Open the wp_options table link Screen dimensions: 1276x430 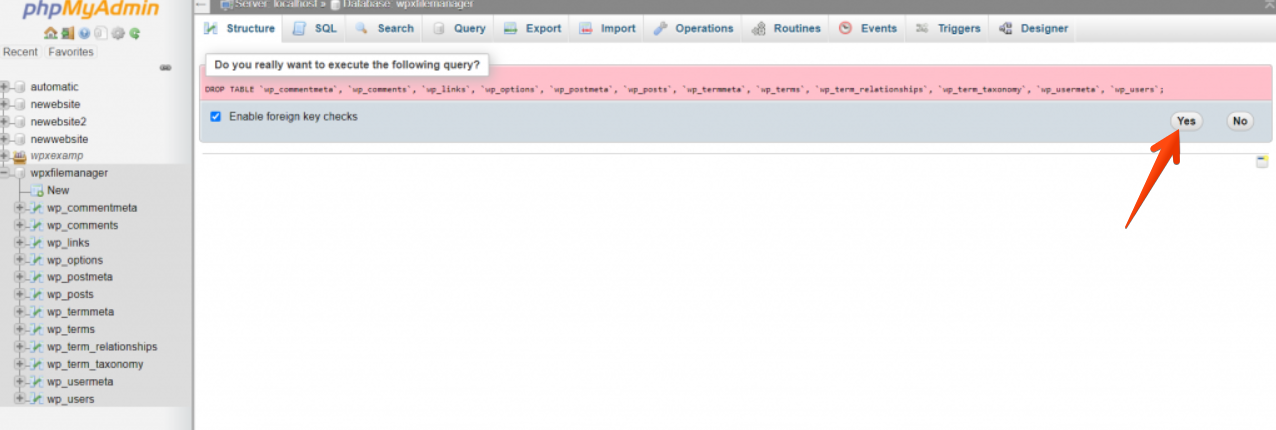[75, 260]
